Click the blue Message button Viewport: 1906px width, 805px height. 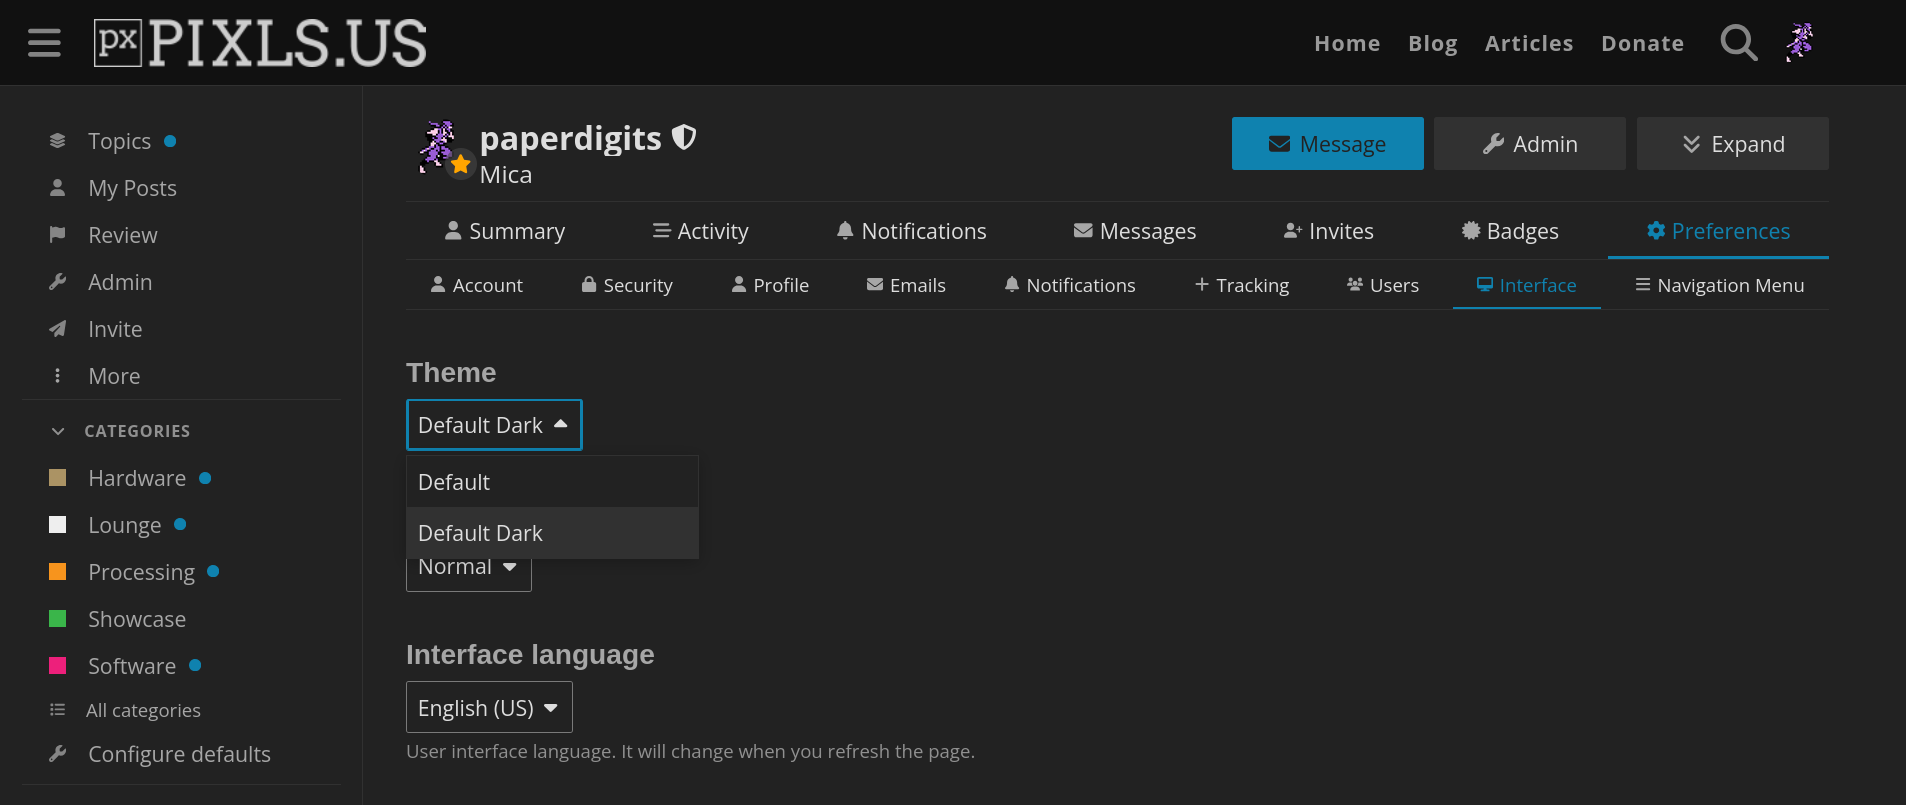point(1327,144)
